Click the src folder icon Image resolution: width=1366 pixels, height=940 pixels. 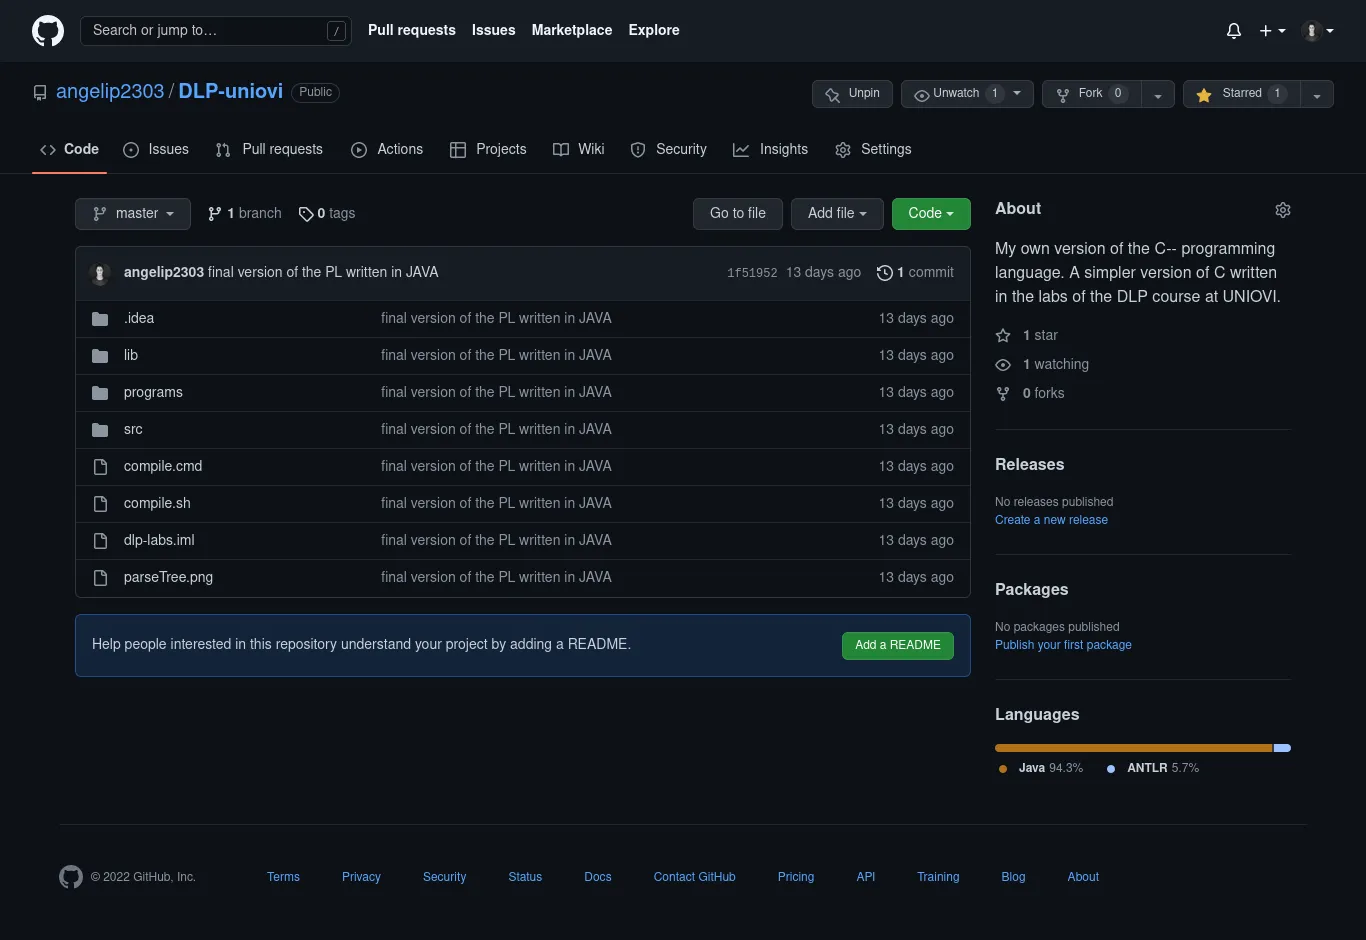tap(100, 430)
